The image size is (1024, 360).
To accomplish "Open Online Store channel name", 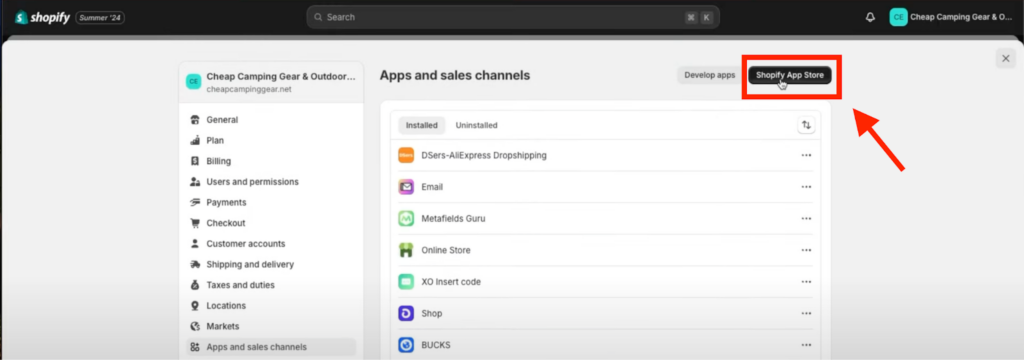I will 446,250.
